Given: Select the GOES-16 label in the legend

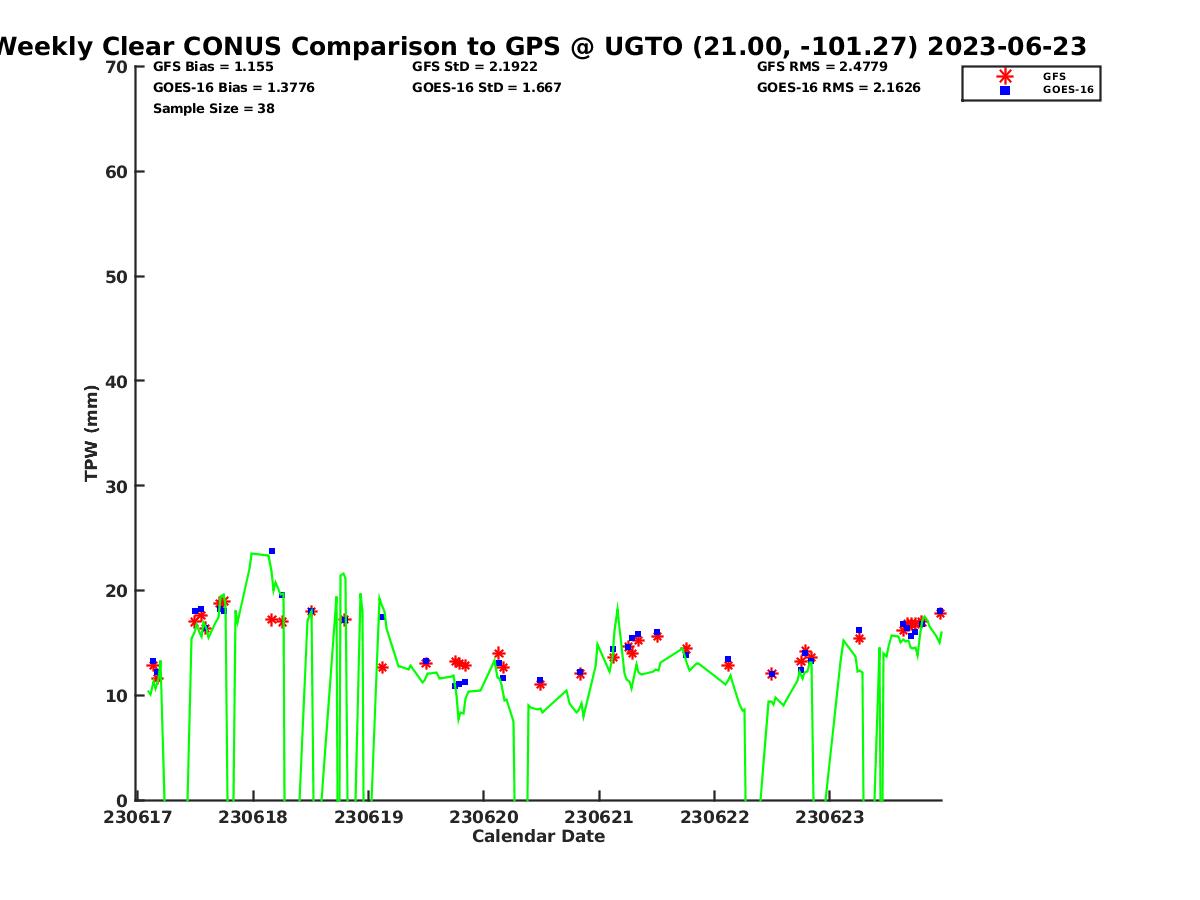Looking at the screenshot, I should [1068, 90].
